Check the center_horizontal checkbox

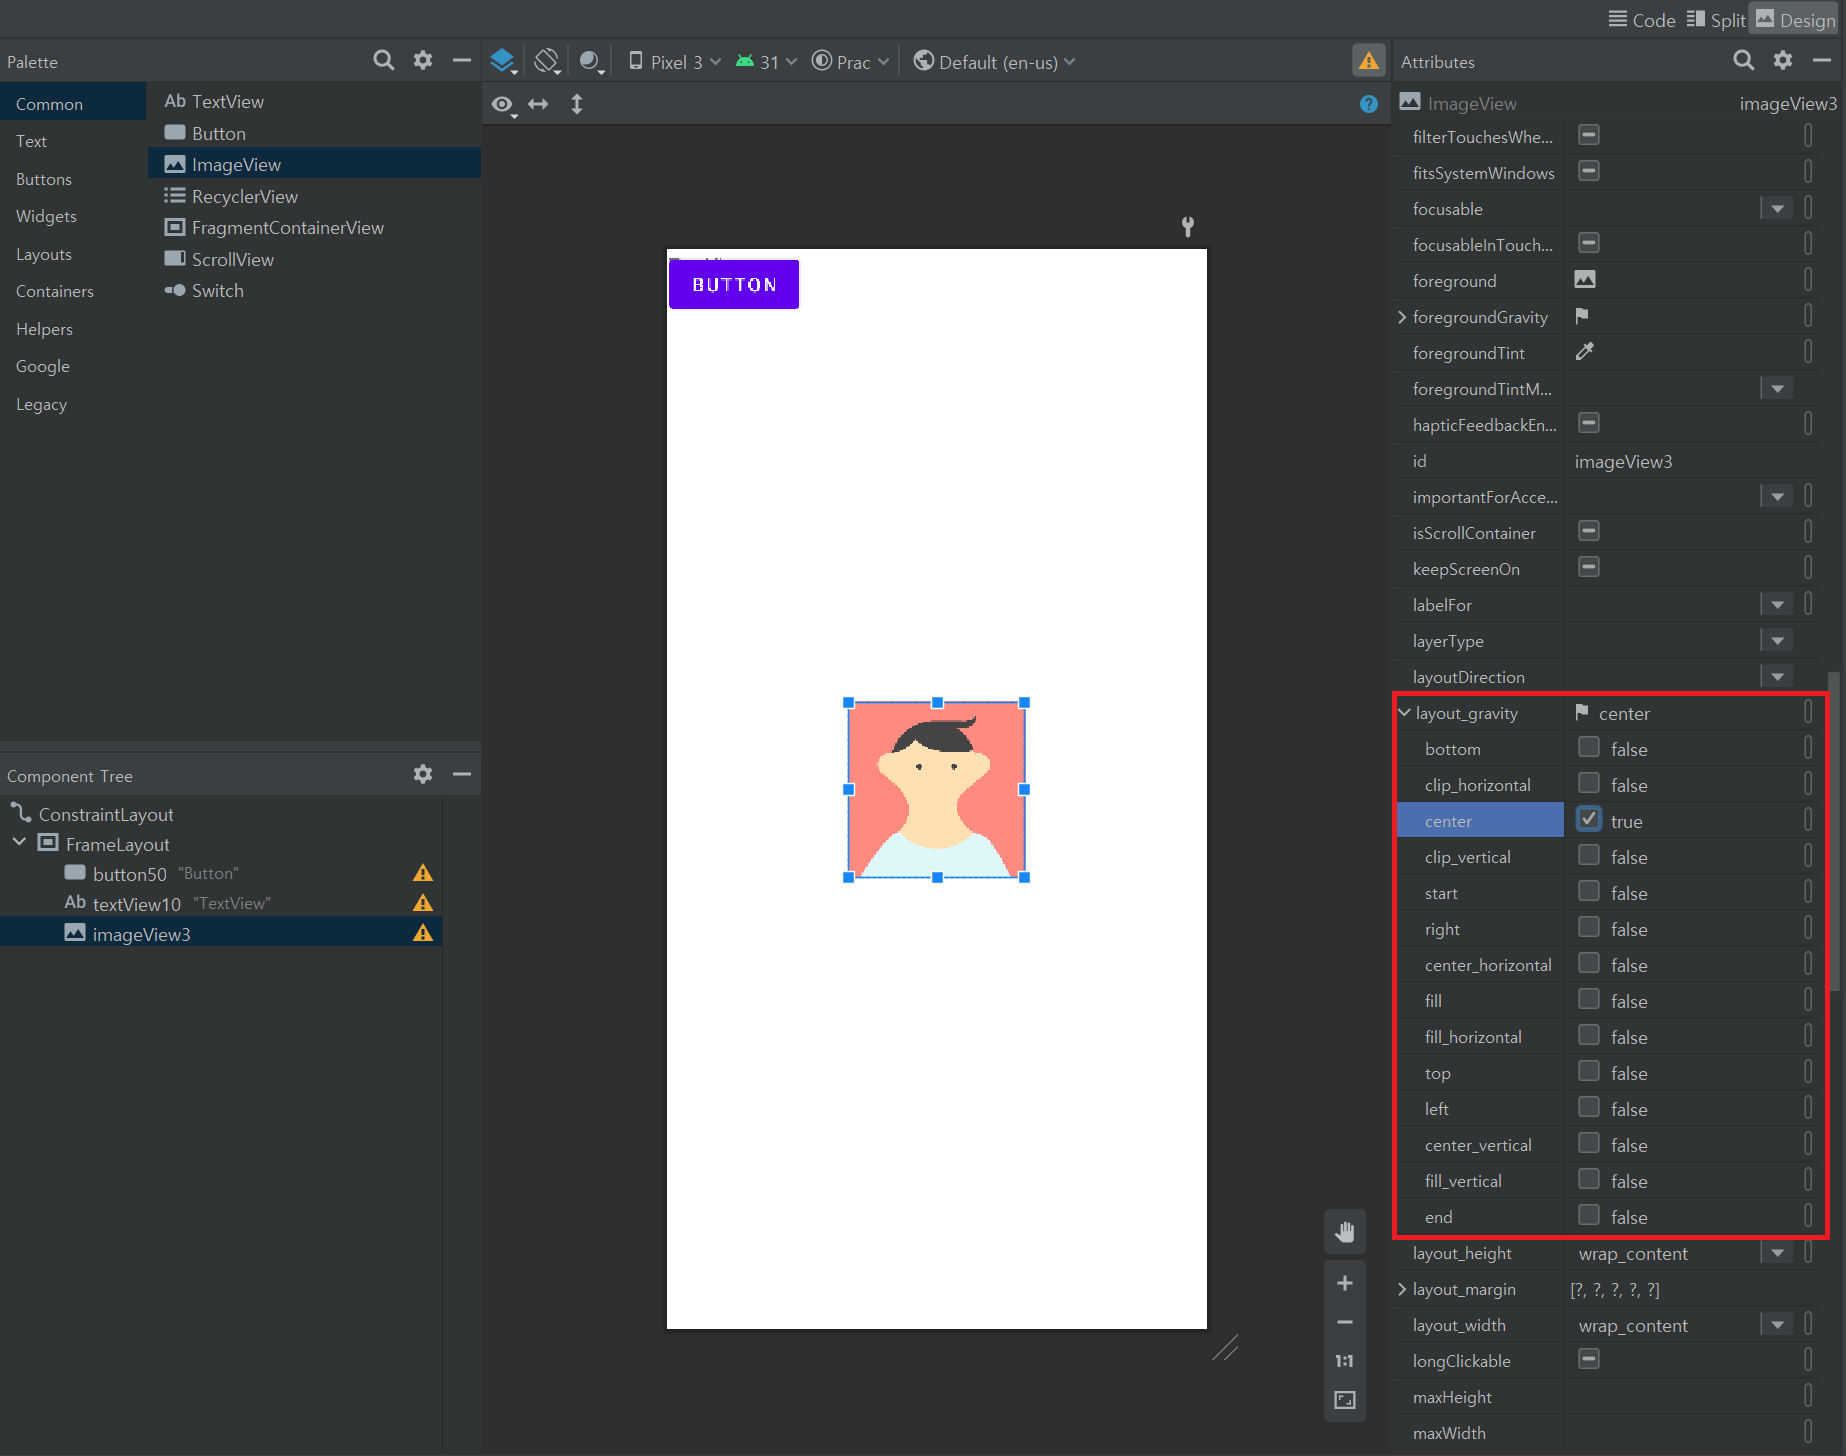1588,964
